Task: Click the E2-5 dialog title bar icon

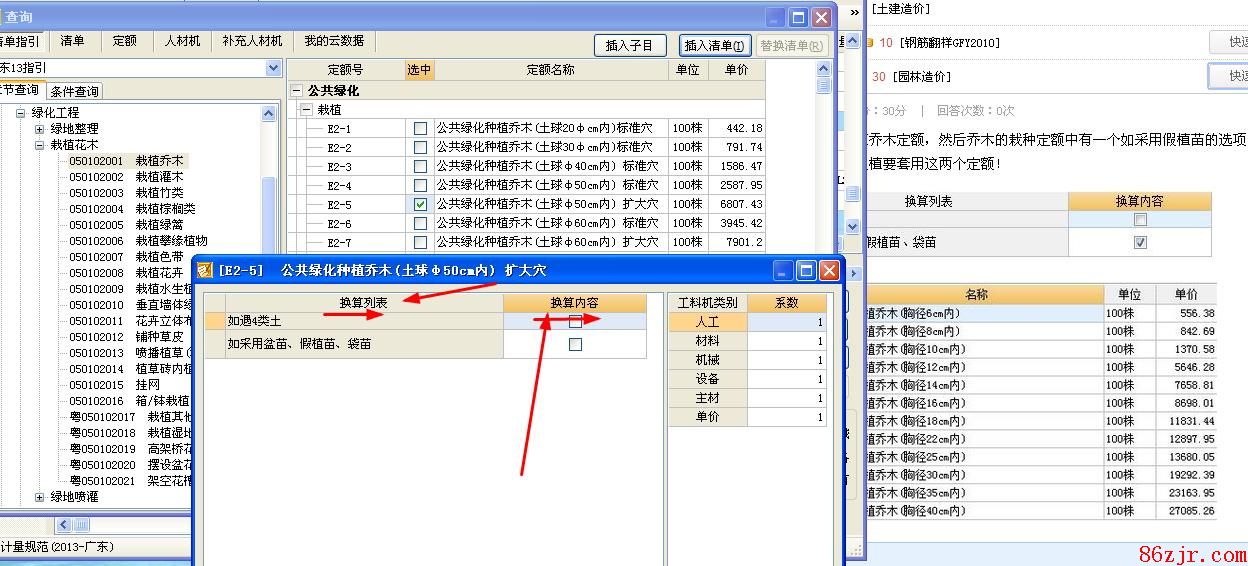Action: 205,270
